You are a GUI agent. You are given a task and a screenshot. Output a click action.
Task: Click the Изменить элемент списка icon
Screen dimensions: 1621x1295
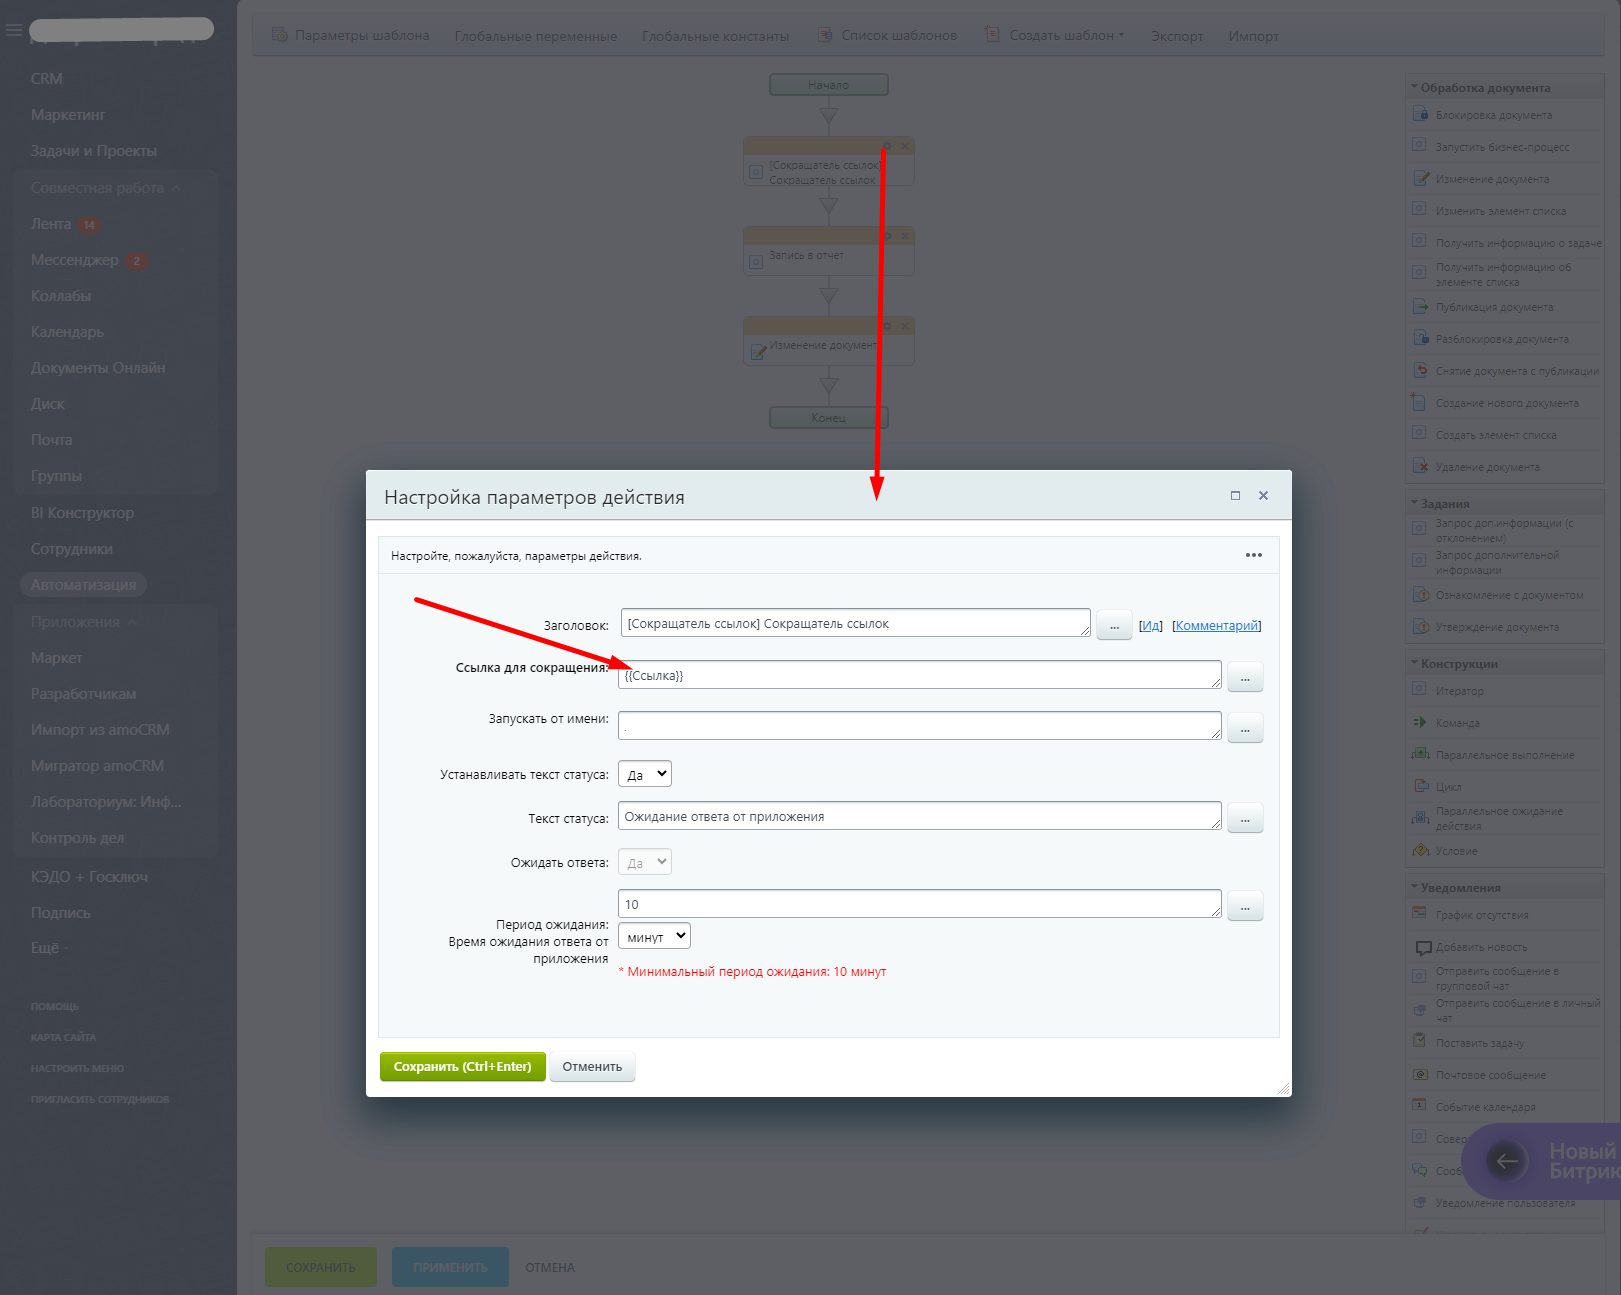coord(1420,210)
